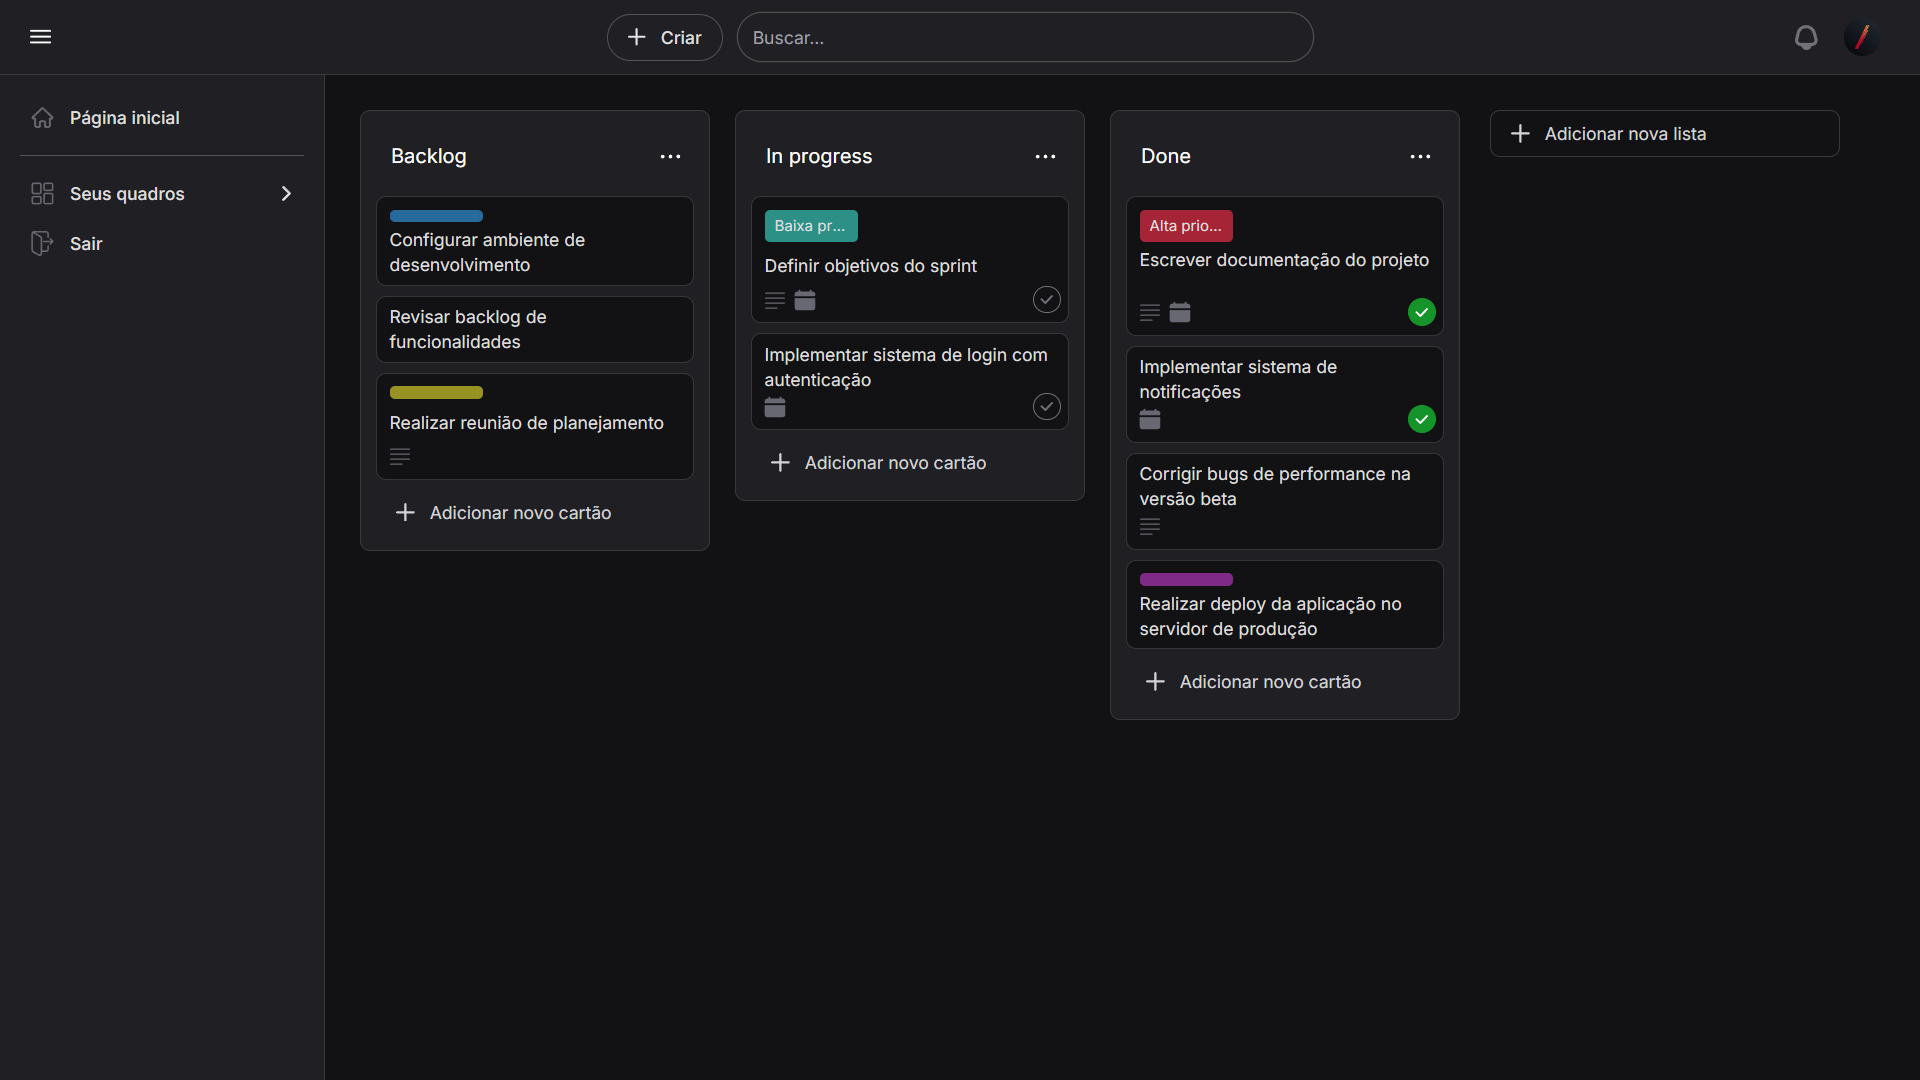Click the purple label on Realizar deploy
The height and width of the screenshot is (1080, 1920).
point(1186,580)
